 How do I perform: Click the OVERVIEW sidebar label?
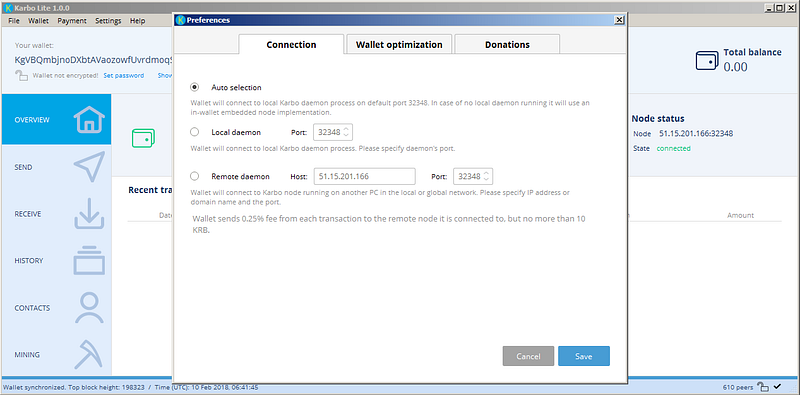coord(32,120)
